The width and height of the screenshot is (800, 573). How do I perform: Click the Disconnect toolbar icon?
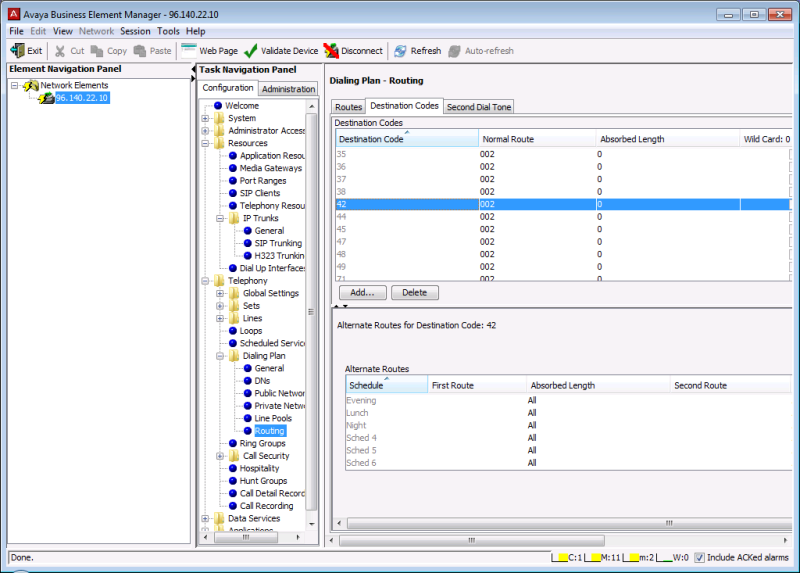(x=331, y=51)
